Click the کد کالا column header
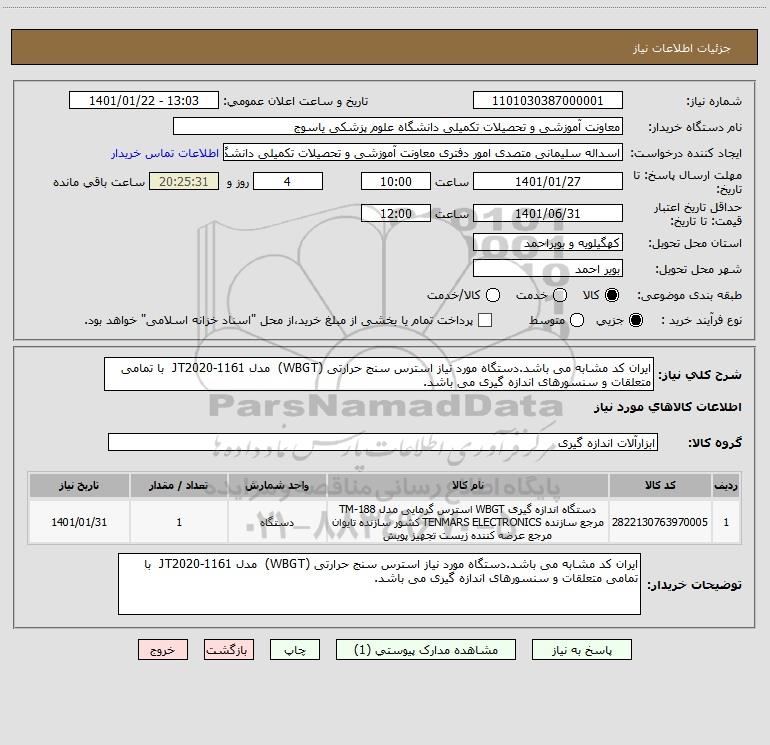Screen dimensions: 770x745 tap(660, 485)
